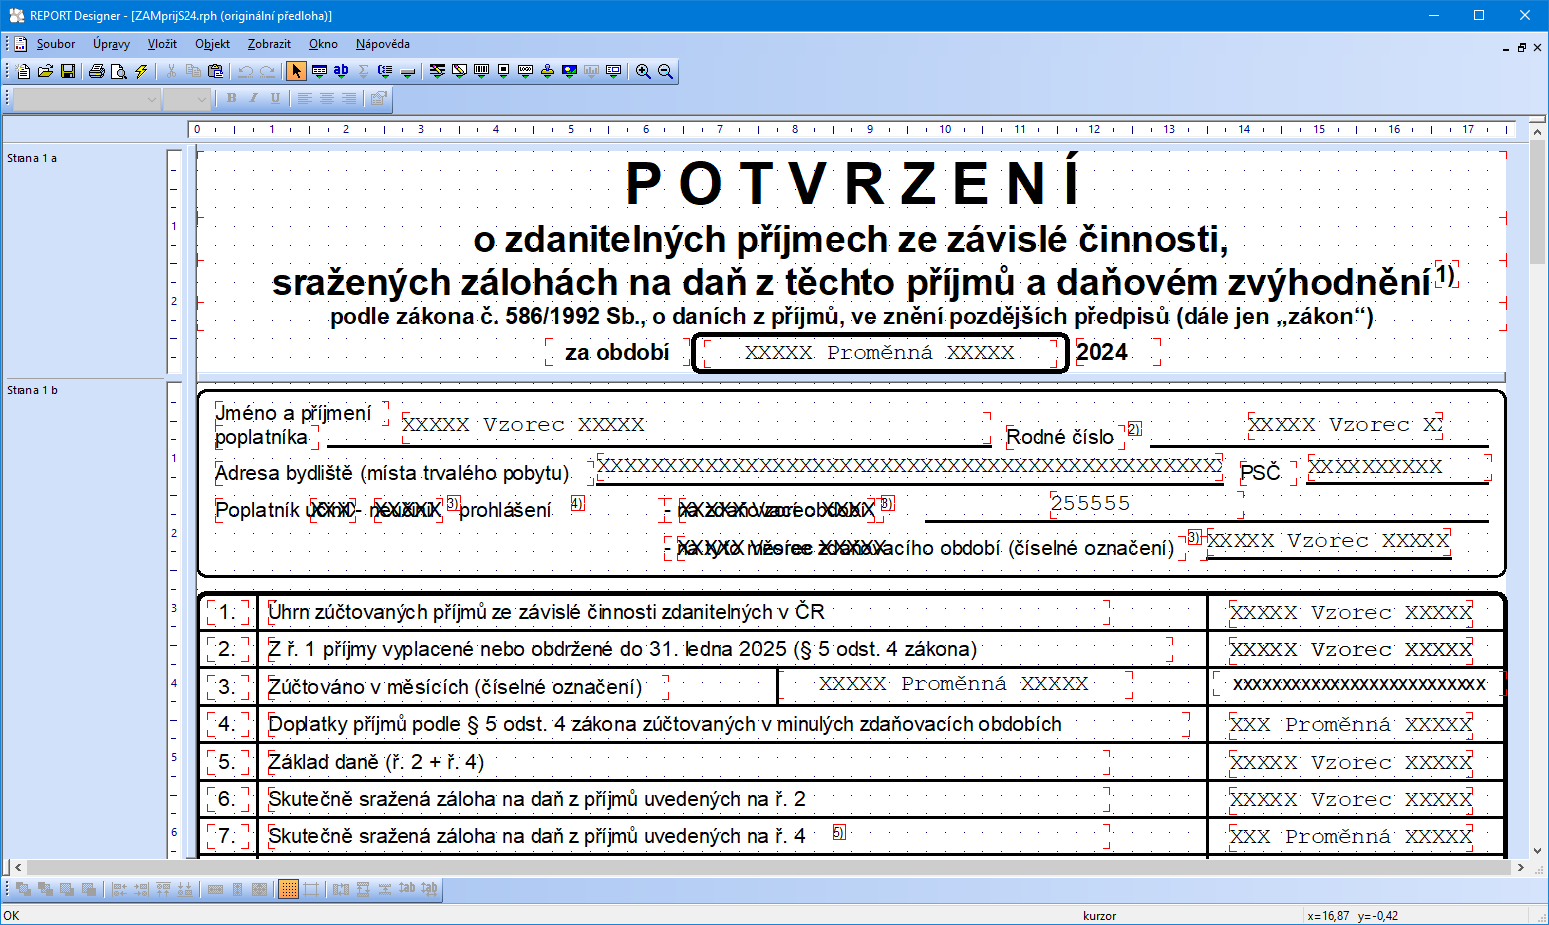Open the Zobrazit menu
The height and width of the screenshot is (925, 1549).
click(269, 44)
